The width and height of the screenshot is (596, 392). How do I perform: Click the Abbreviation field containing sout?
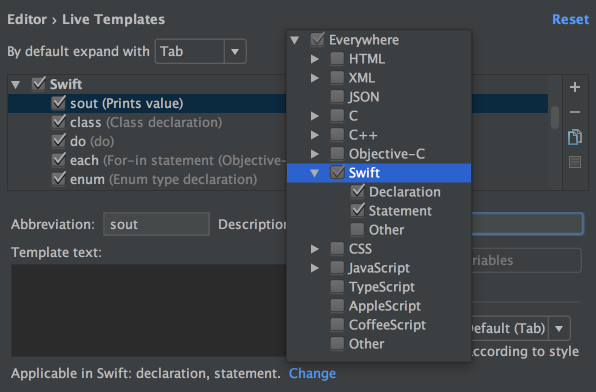click(156, 224)
